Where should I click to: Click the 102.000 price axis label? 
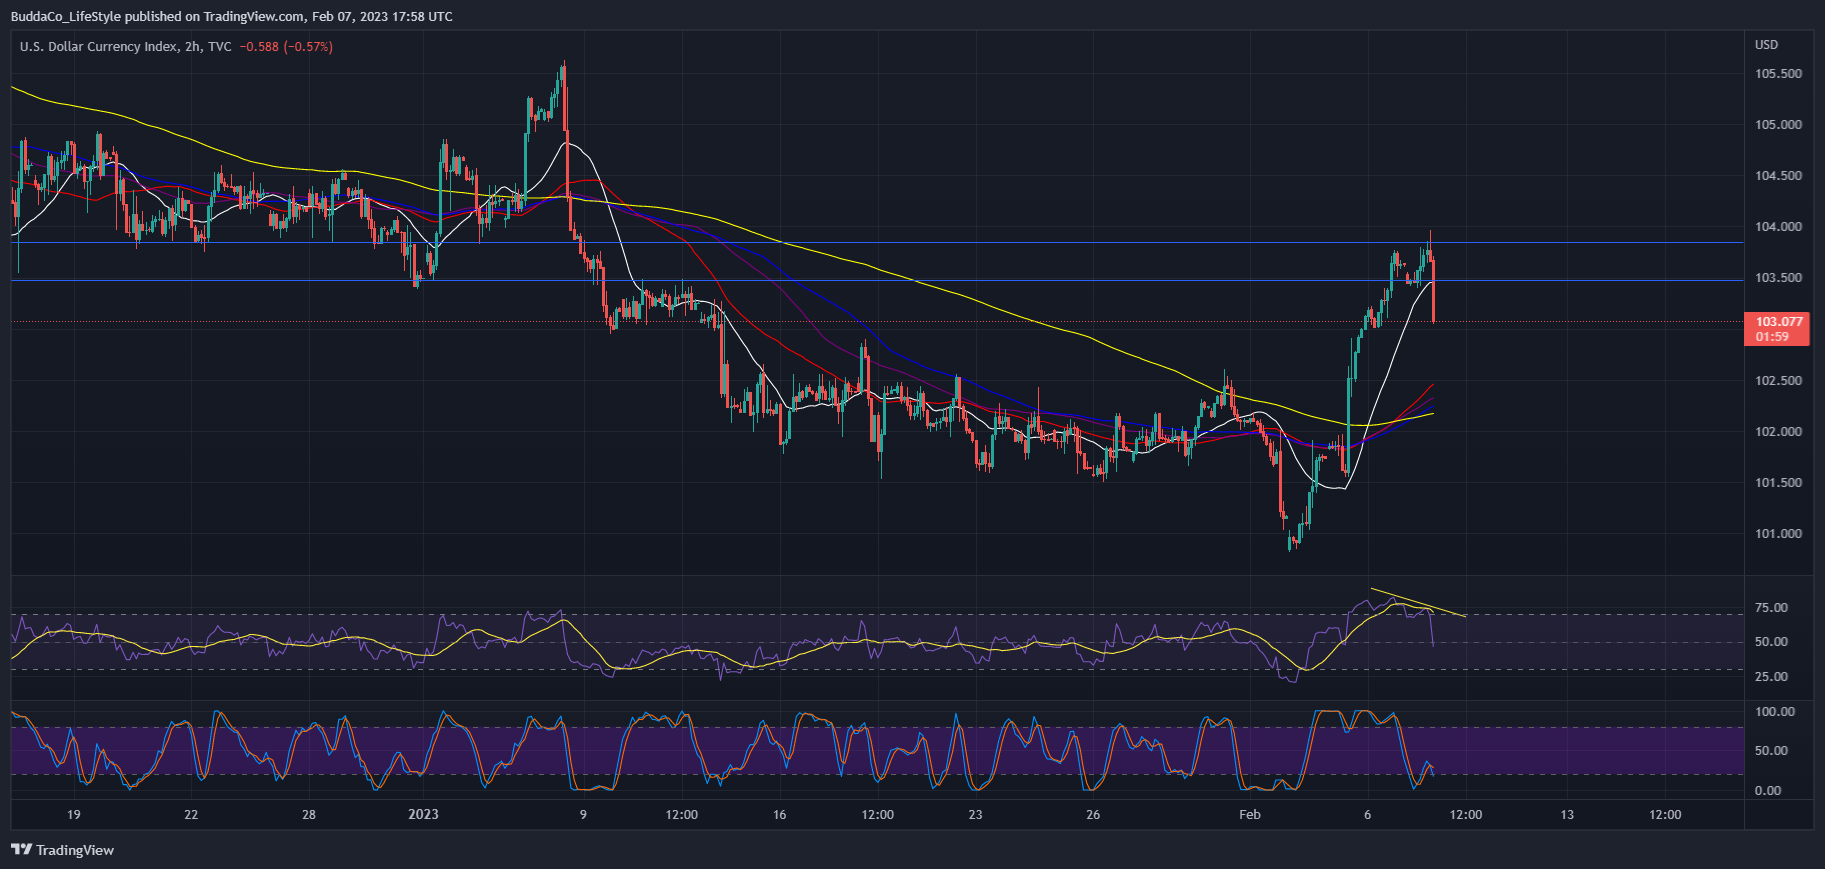coord(1779,432)
